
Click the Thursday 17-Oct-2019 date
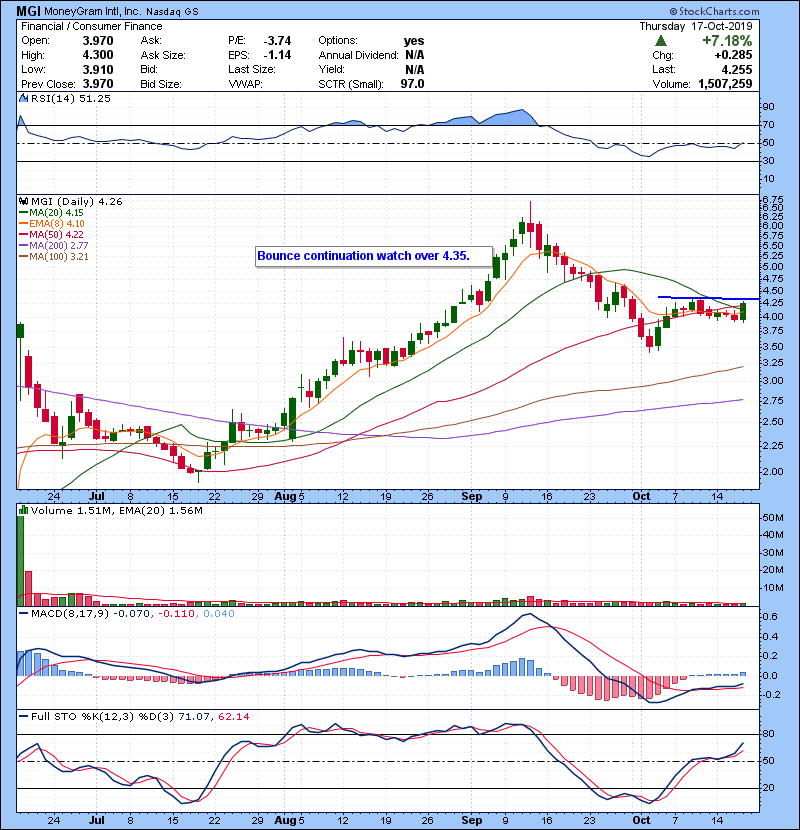point(695,26)
